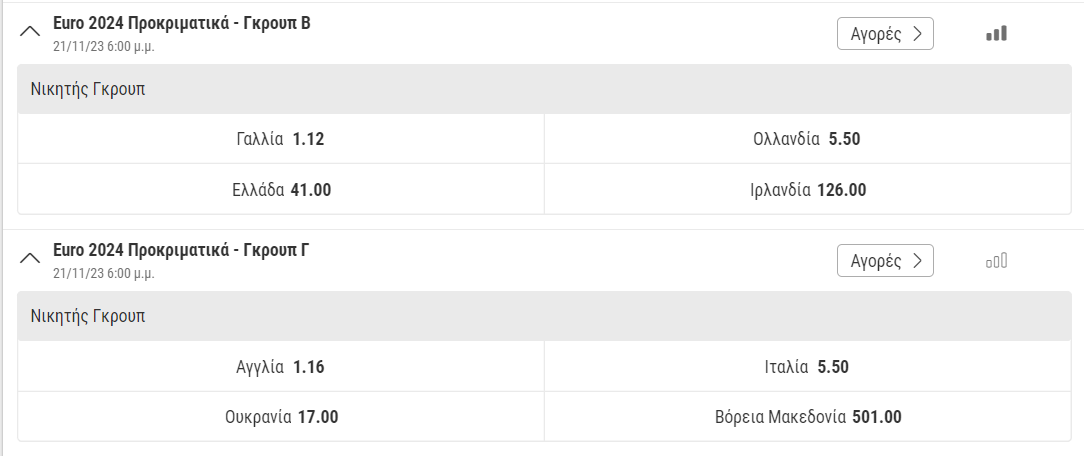The width and height of the screenshot is (1084, 456).
Task: Choose Ουκρανία at odds 17.00
Action: click(281, 417)
